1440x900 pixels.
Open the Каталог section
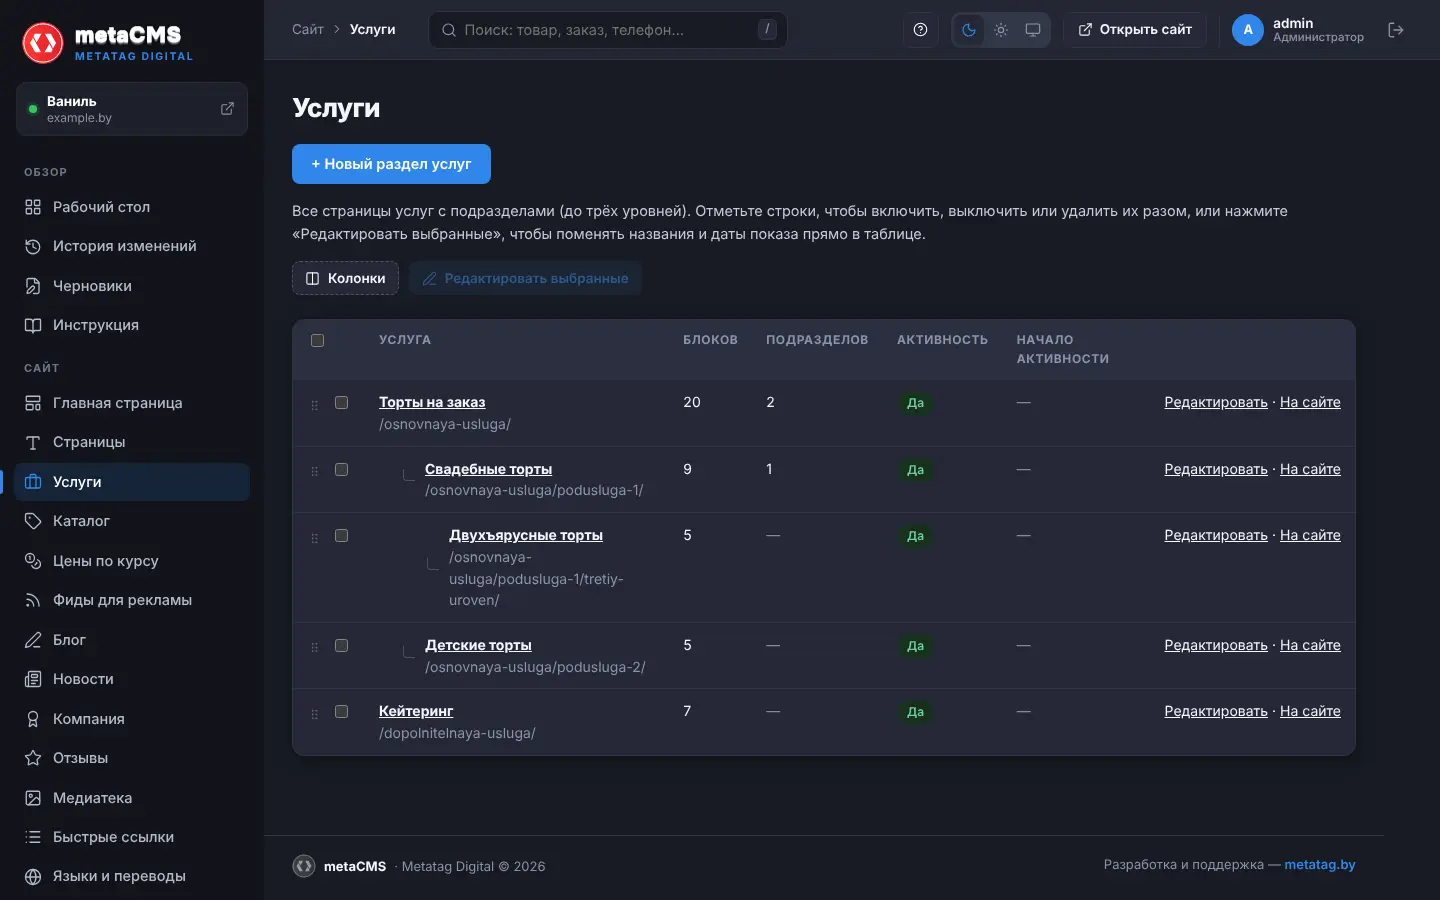click(131, 521)
